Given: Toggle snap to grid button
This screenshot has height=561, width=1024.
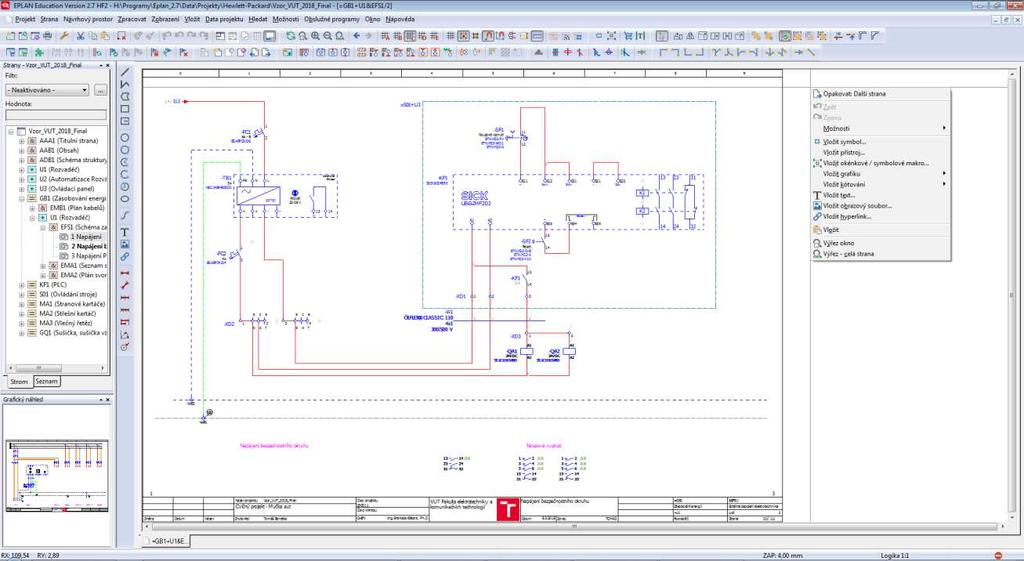Looking at the screenshot, I should point(463,36).
